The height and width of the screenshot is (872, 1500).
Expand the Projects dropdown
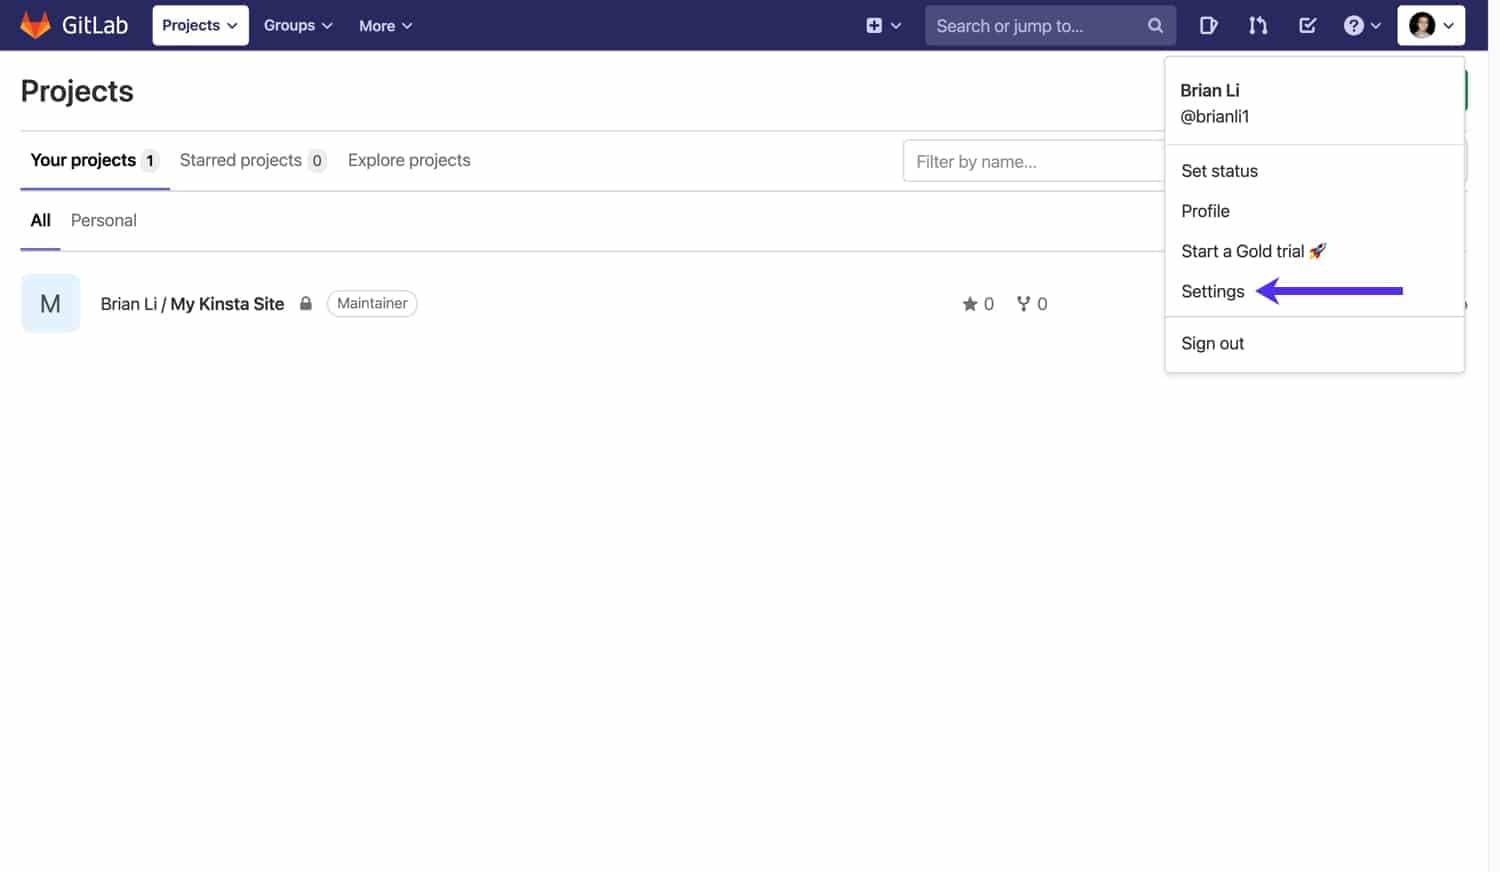pos(199,25)
